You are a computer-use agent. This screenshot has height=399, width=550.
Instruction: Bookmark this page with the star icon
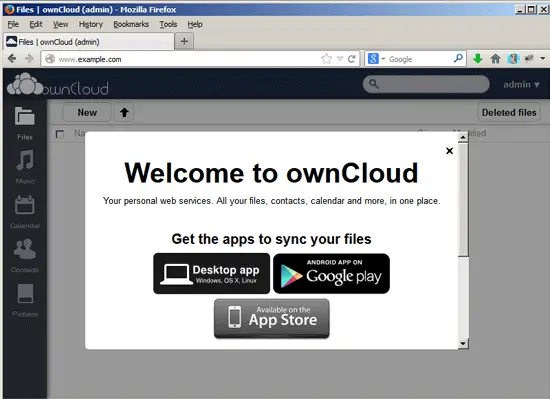point(326,59)
